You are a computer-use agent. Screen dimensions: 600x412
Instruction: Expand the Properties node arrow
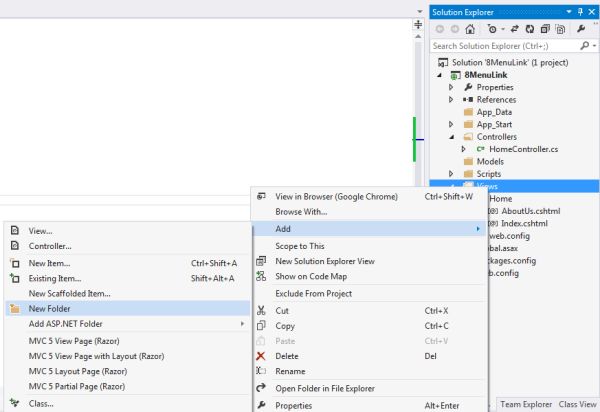[x=451, y=88]
